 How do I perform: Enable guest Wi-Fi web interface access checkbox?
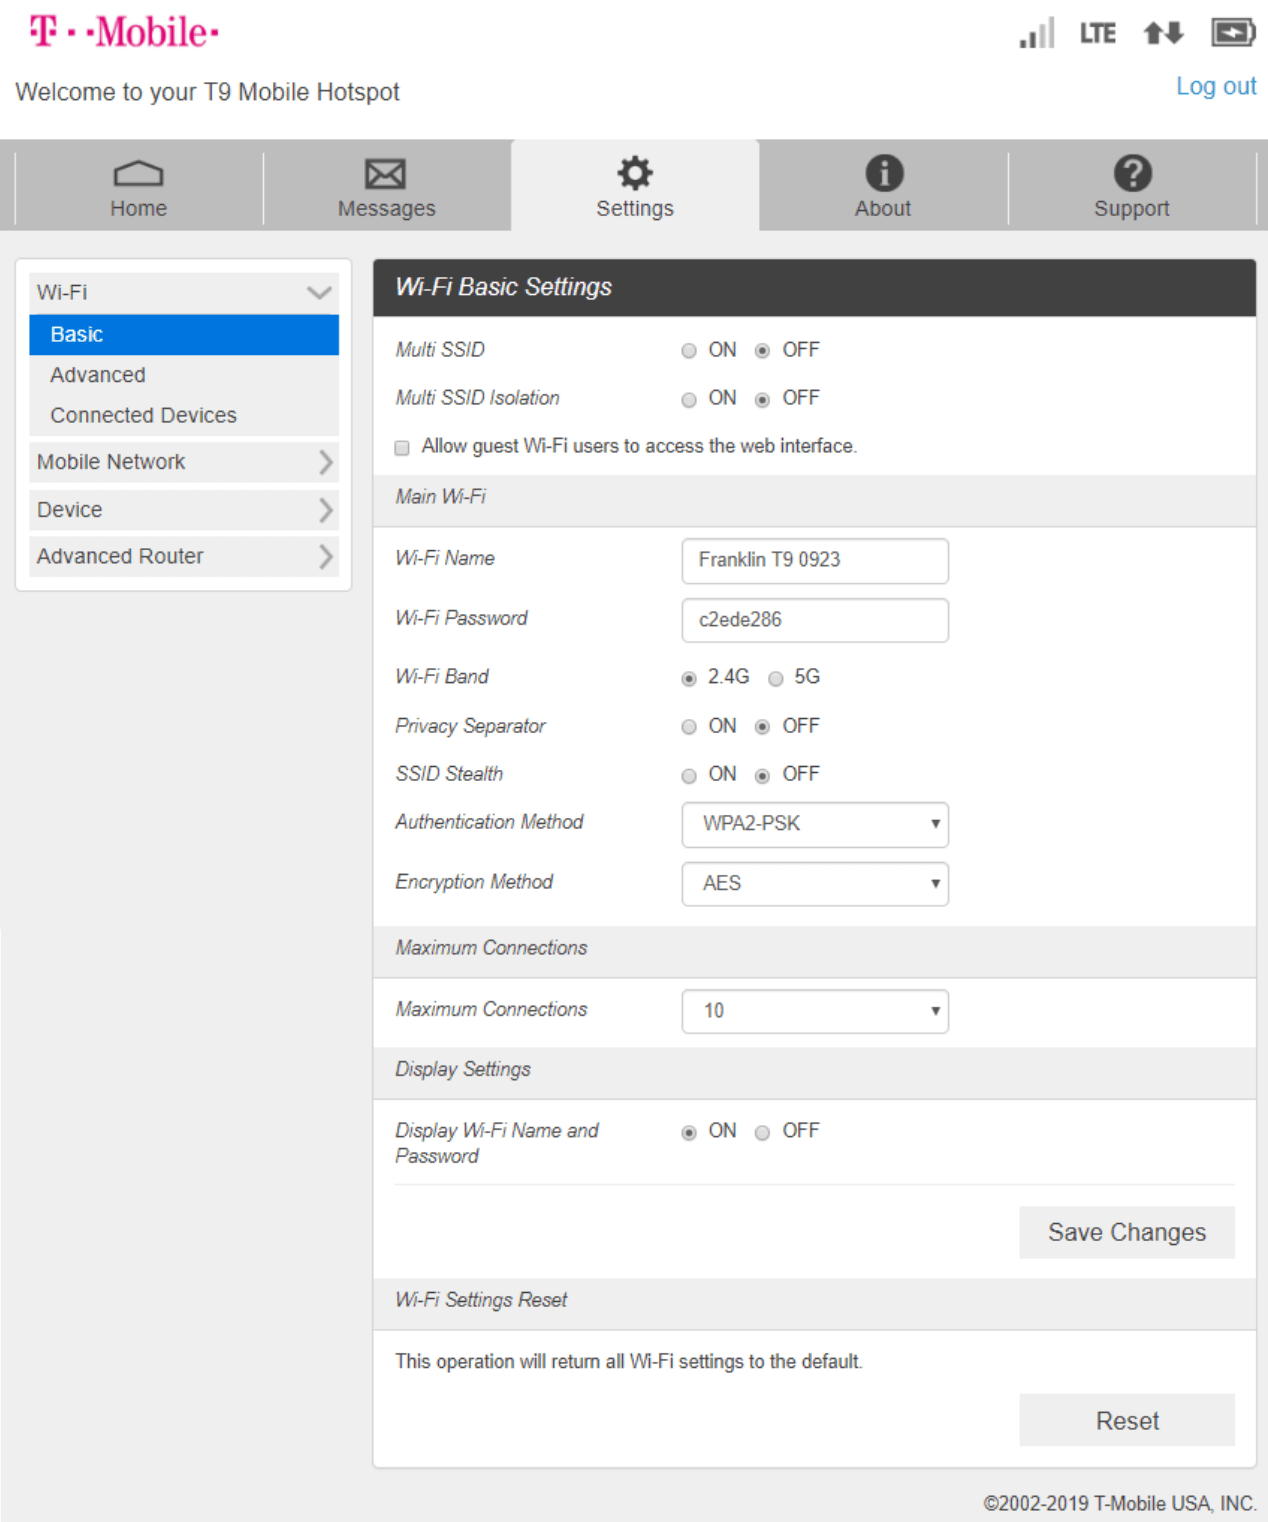point(402,448)
